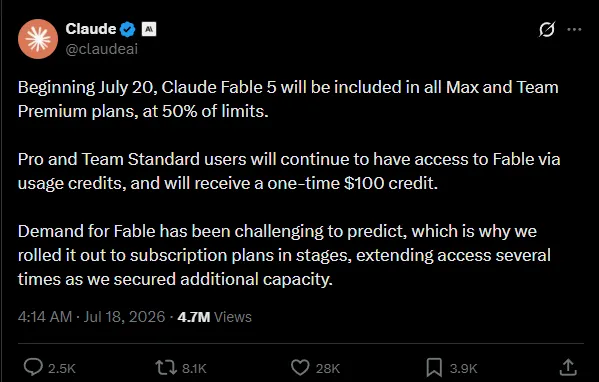Image resolution: width=599 pixels, height=382 pixels.
Task: Open Claude's profile avatar picture
Action: pos(38,39)
